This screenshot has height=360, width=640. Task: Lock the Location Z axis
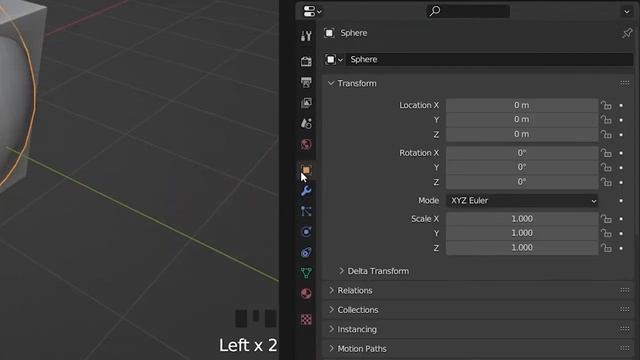[x=606, y=134]
